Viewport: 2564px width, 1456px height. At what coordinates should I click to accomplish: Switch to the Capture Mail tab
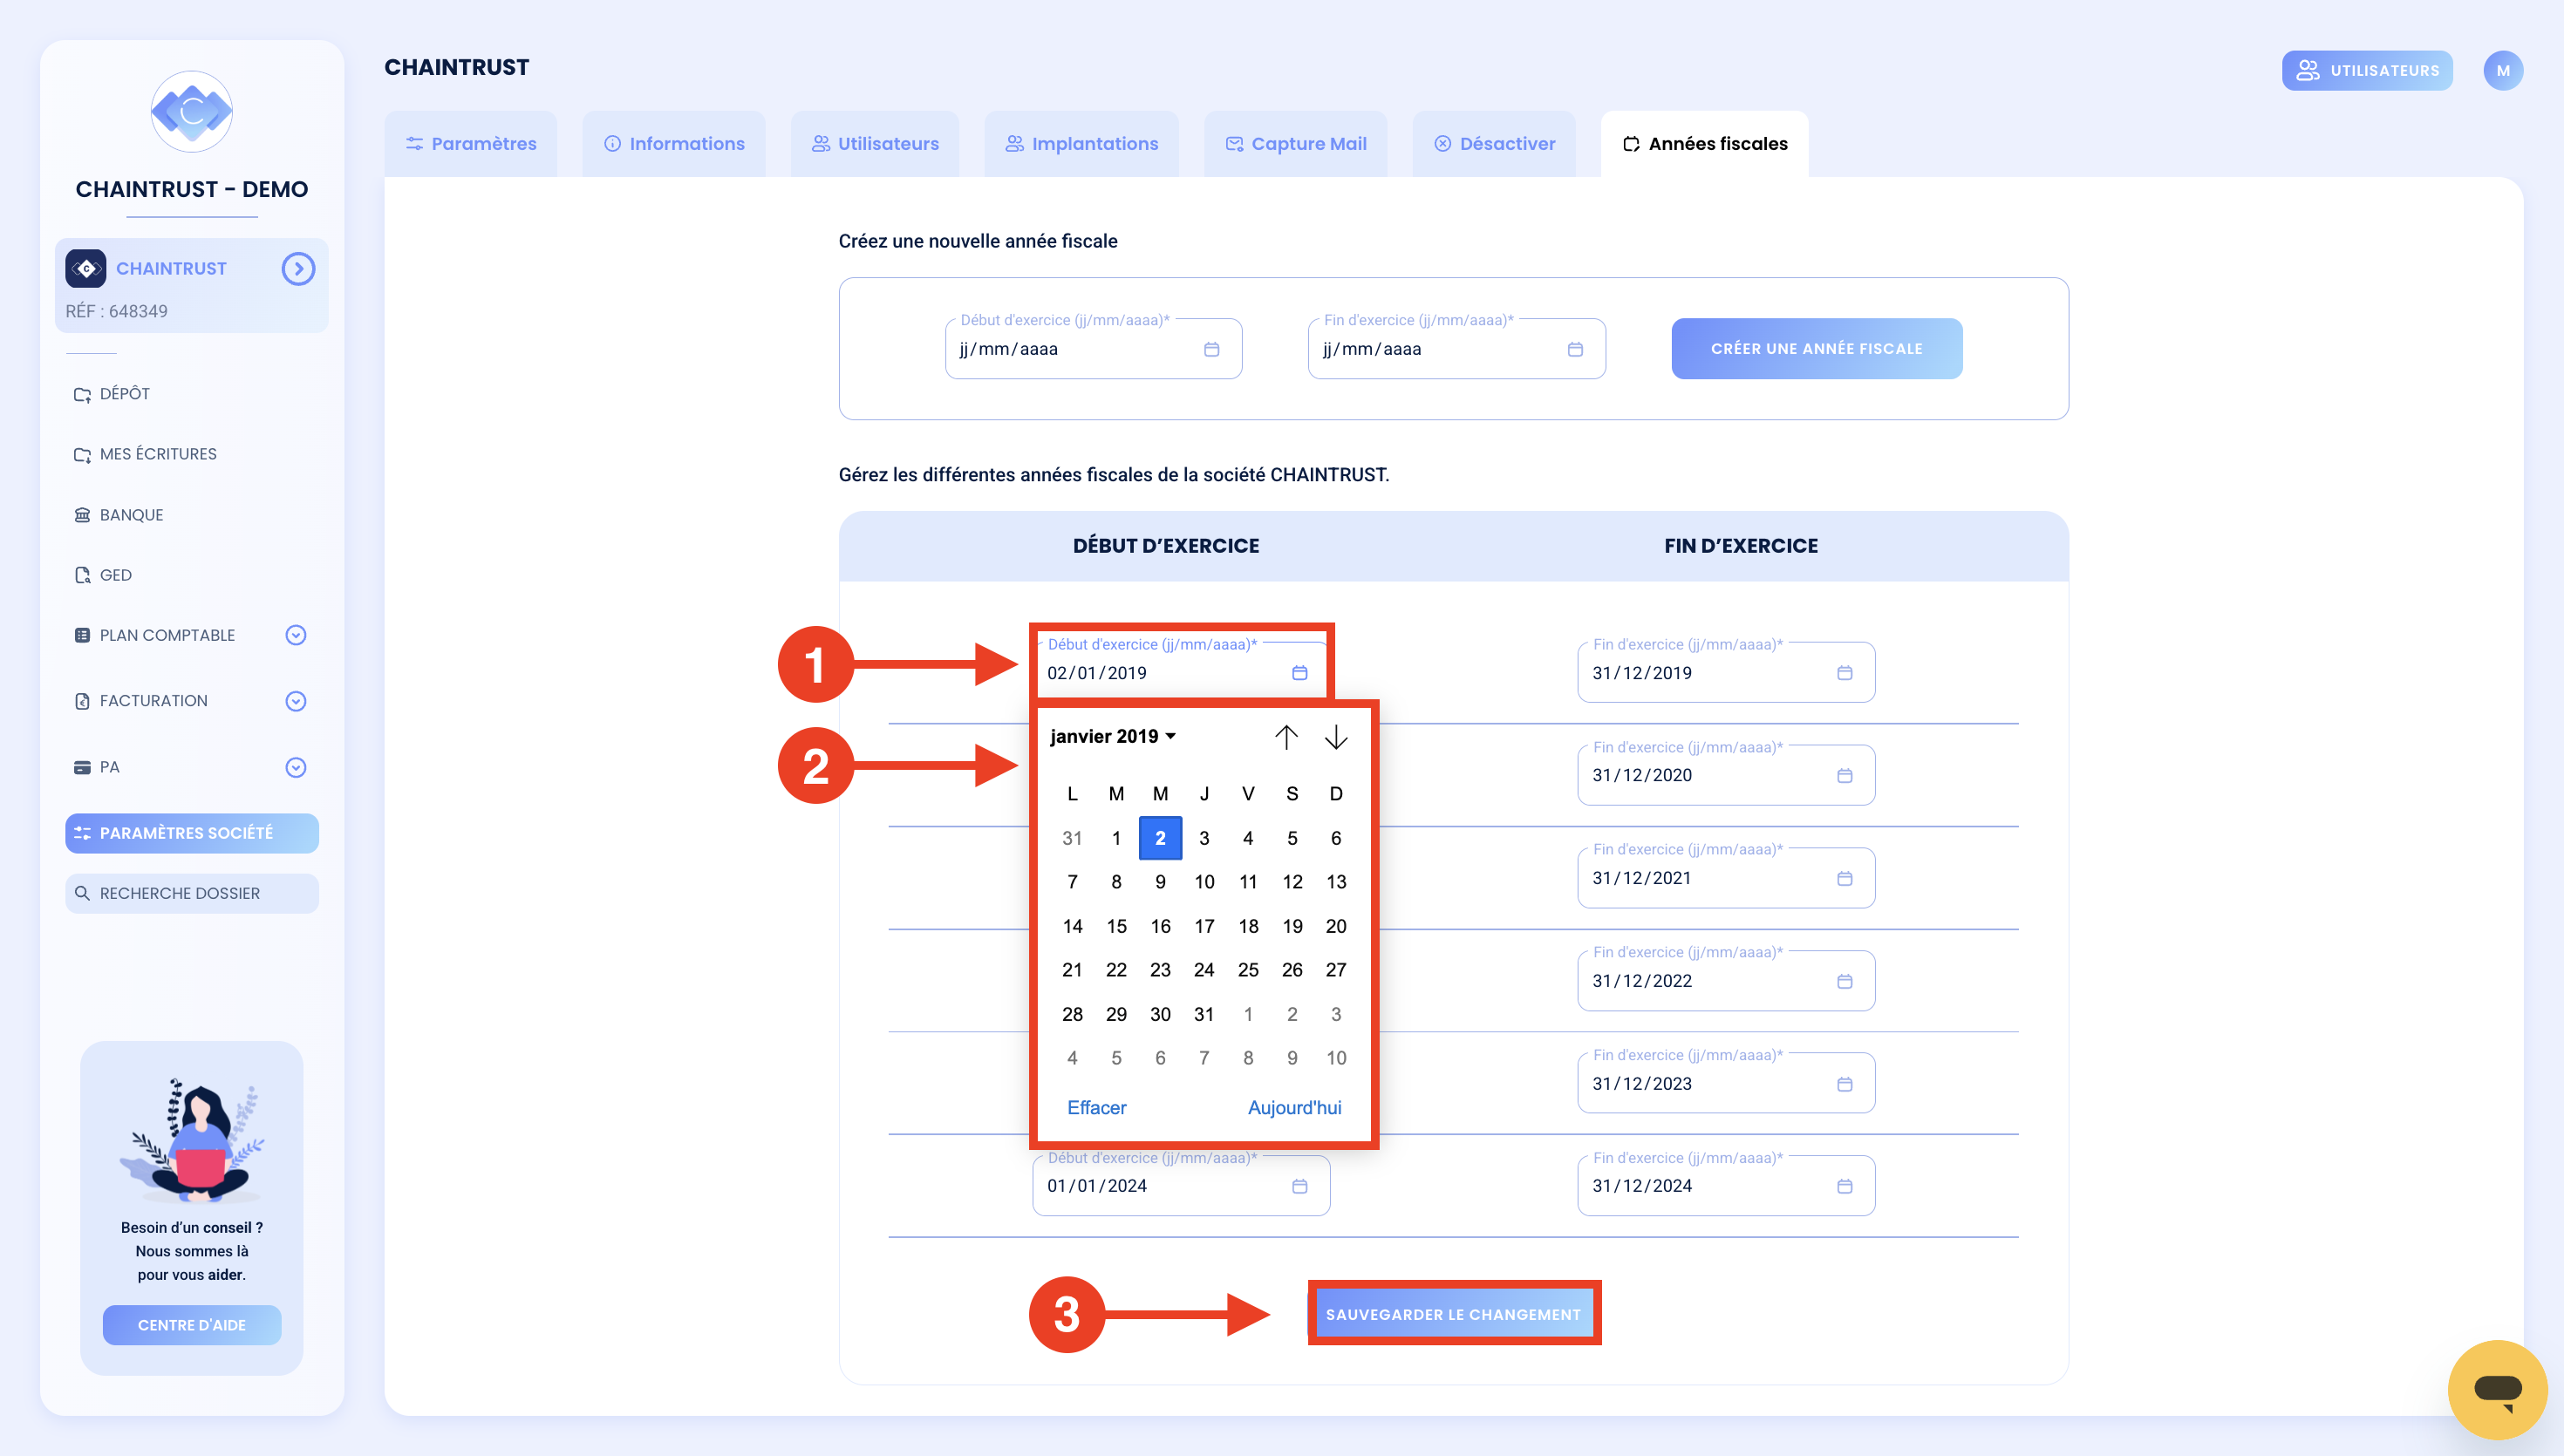click(x=1295, y=144)
